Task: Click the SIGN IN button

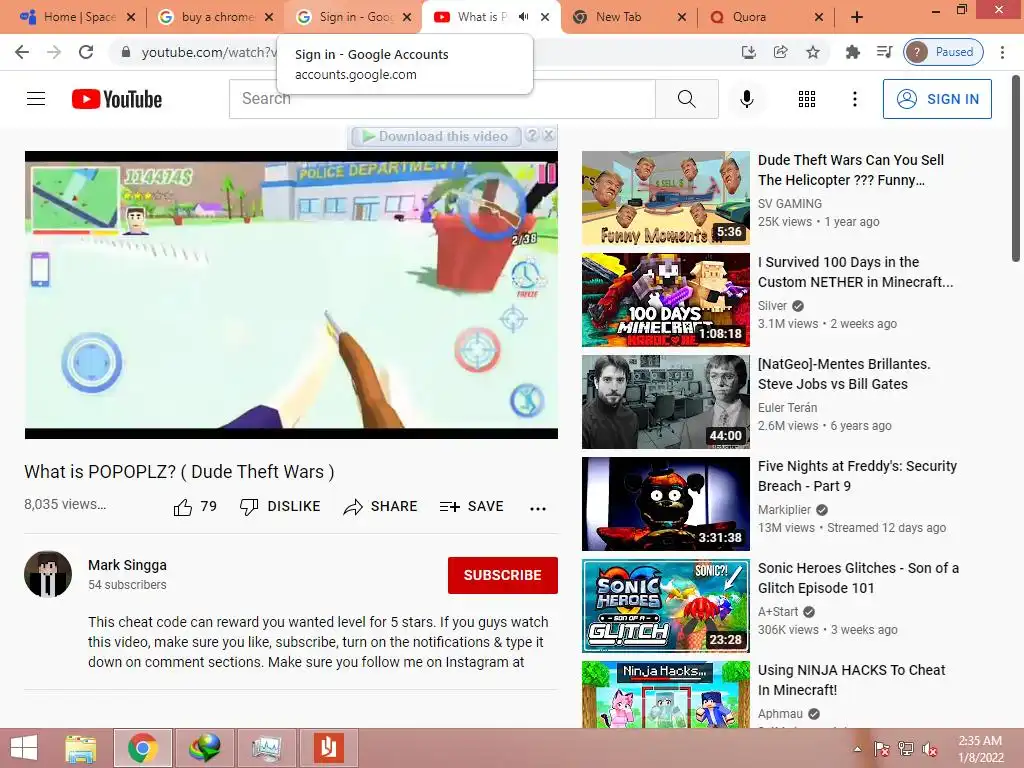Action: click(x=937, y=99)
